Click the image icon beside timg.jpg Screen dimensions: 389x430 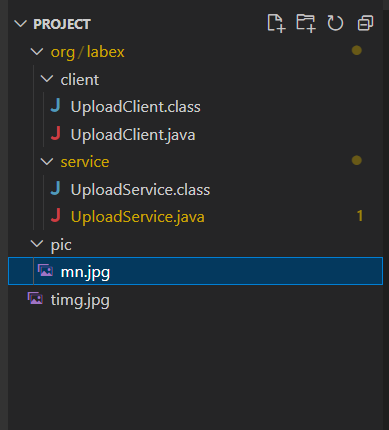(35, 298)
